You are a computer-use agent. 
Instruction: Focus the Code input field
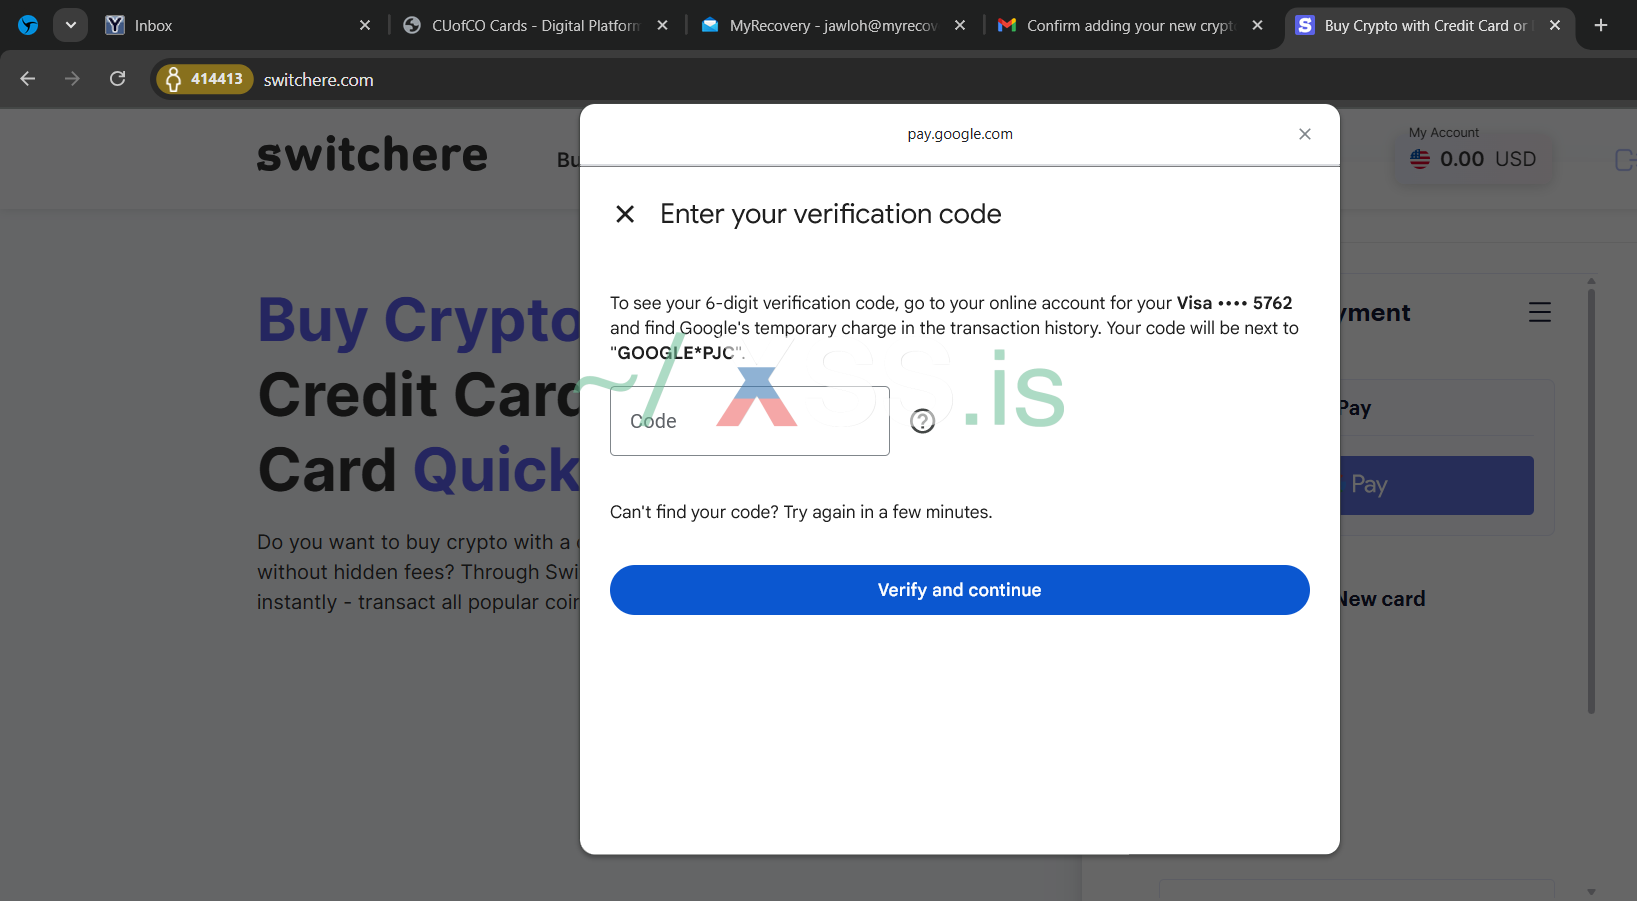[750, 421]
